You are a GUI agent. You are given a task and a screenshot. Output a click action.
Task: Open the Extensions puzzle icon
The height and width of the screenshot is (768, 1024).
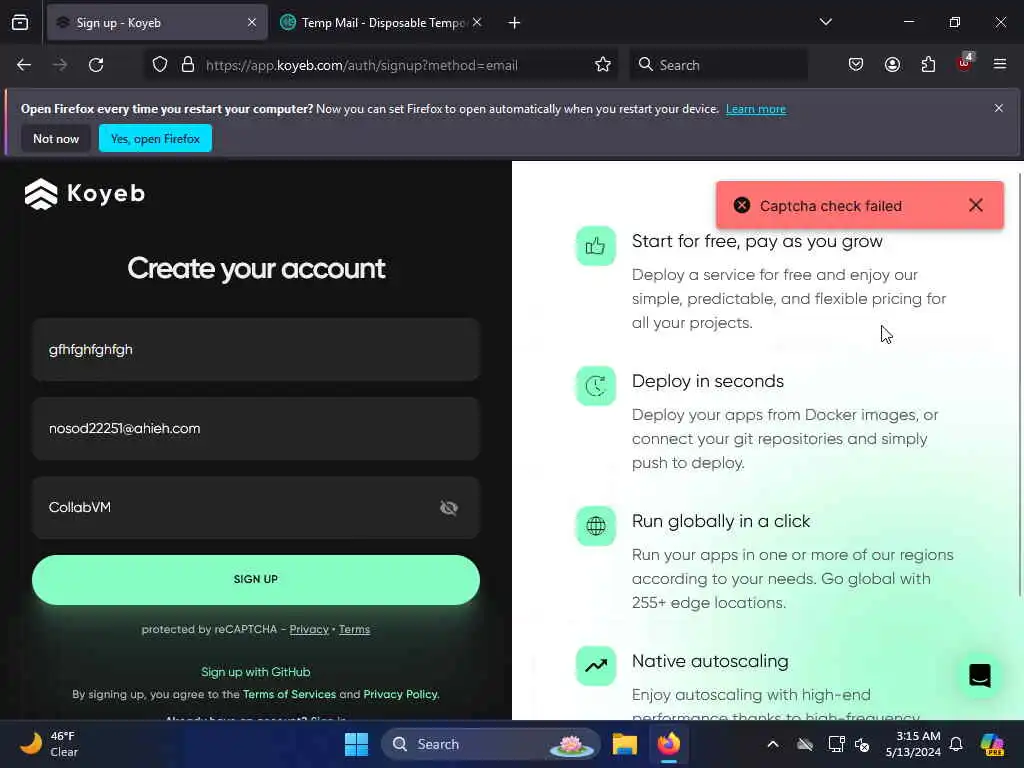click(x=928, y=65)
